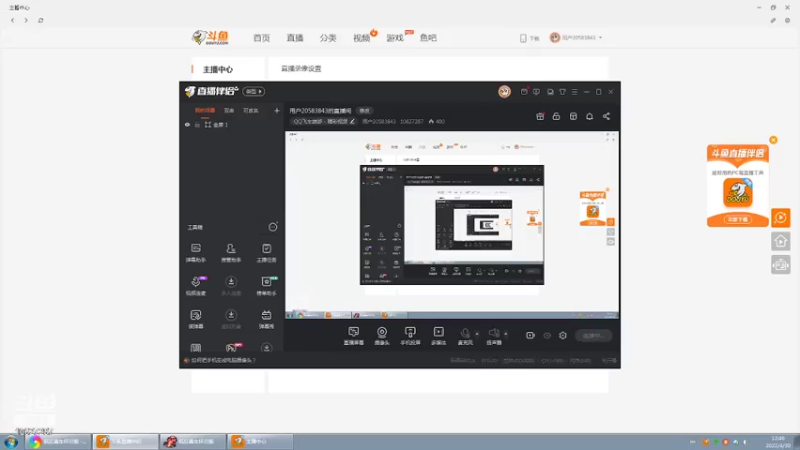
Task: Switch to the third scene tab
Action: 251,110
